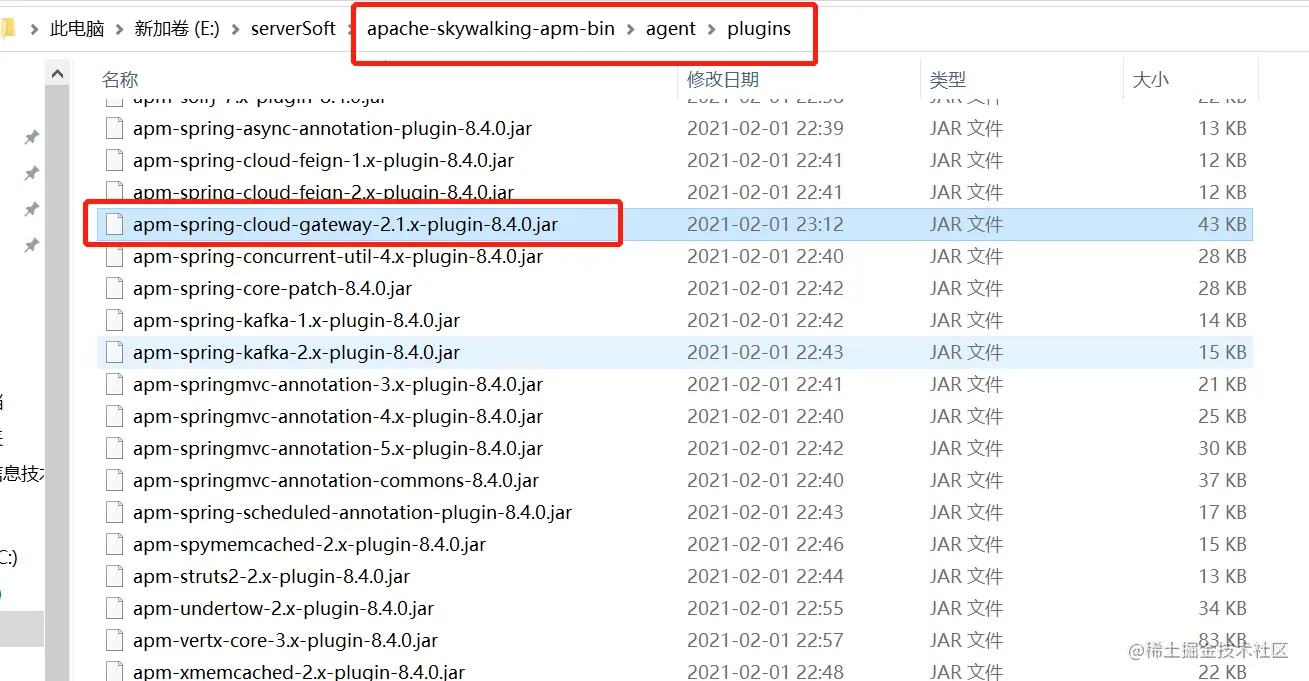Select file apm-struts2-2.x-plugin-8.4.0.jar
Screen dimensions: 1309x681
[271, 576]
